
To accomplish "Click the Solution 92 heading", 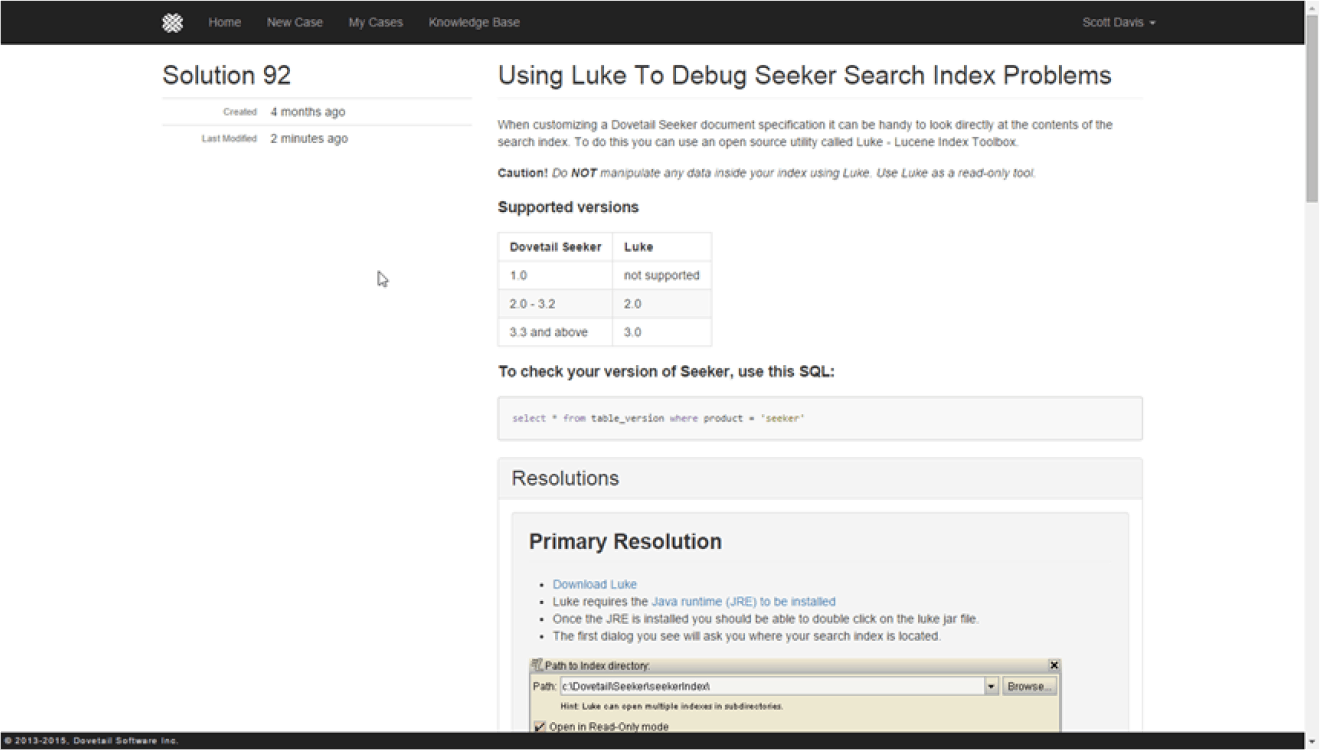I will click(226, 75).
